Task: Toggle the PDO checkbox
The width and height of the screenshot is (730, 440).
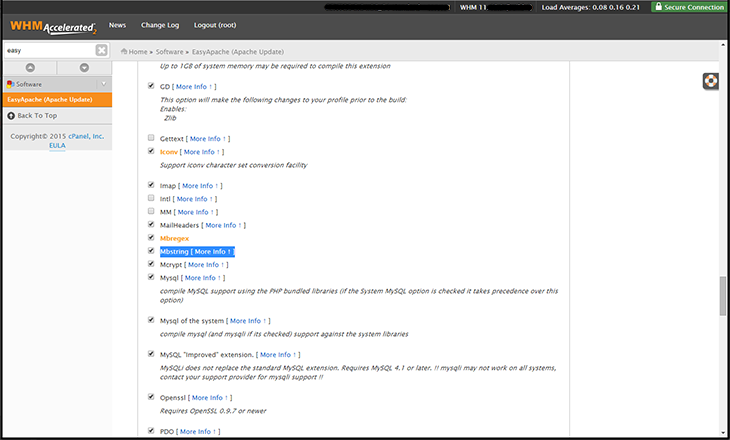Action: (x=151, y=431)
